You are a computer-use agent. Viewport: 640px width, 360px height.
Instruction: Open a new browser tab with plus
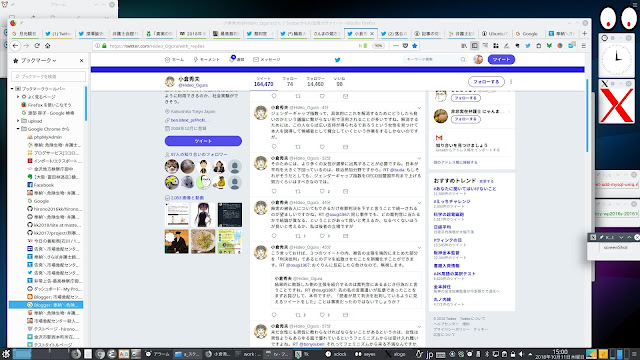click(584, 33)
